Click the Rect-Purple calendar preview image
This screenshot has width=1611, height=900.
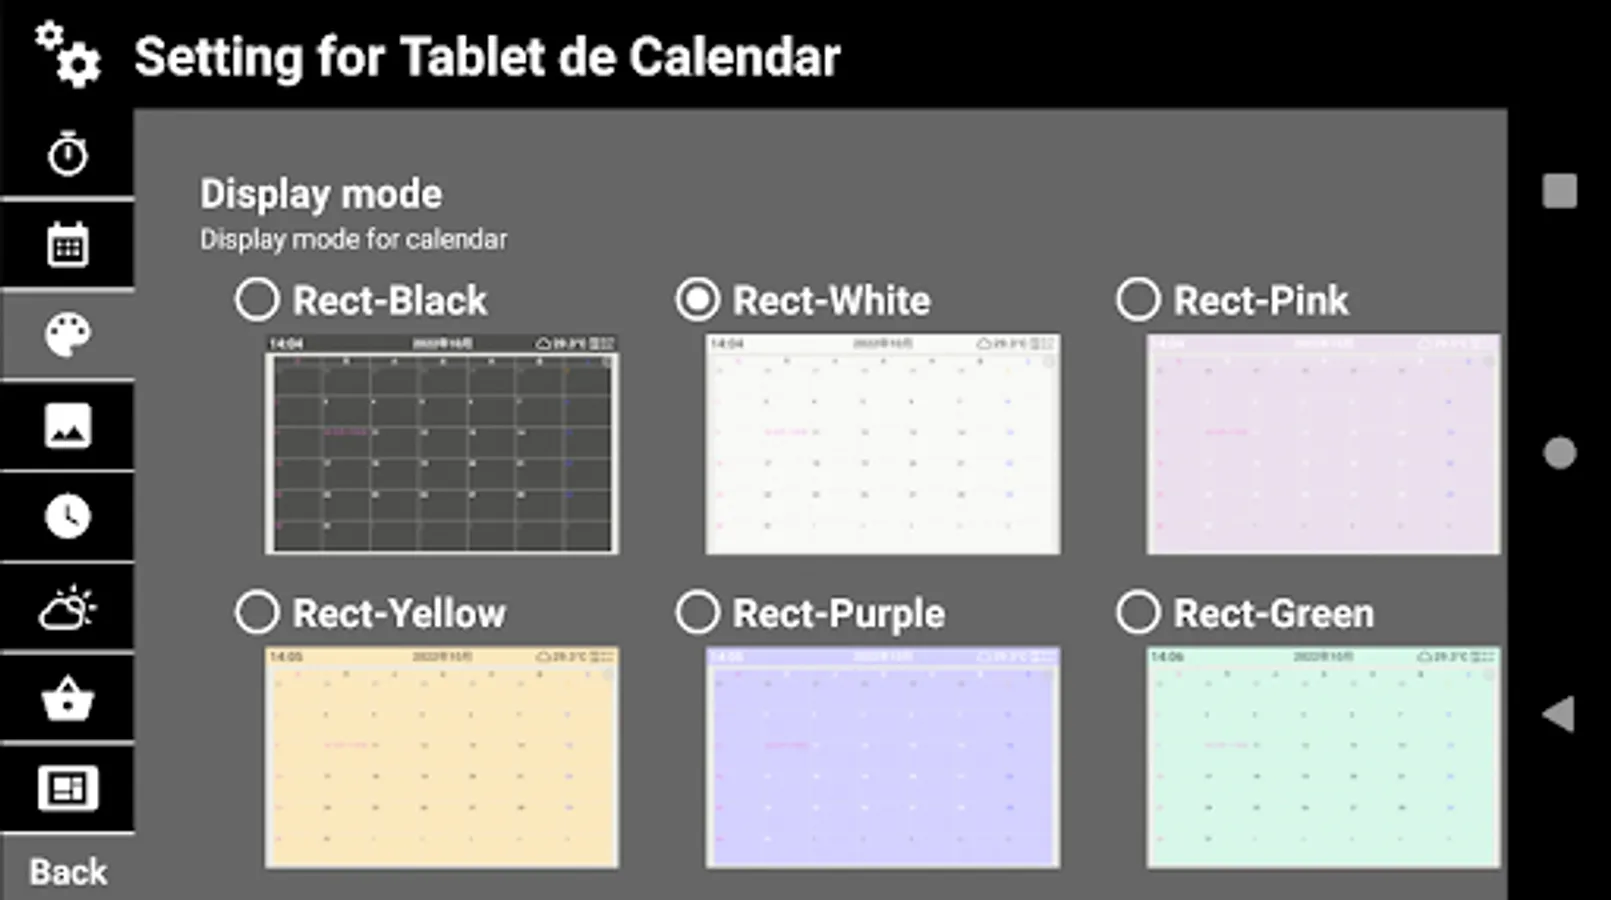[882, 757]
